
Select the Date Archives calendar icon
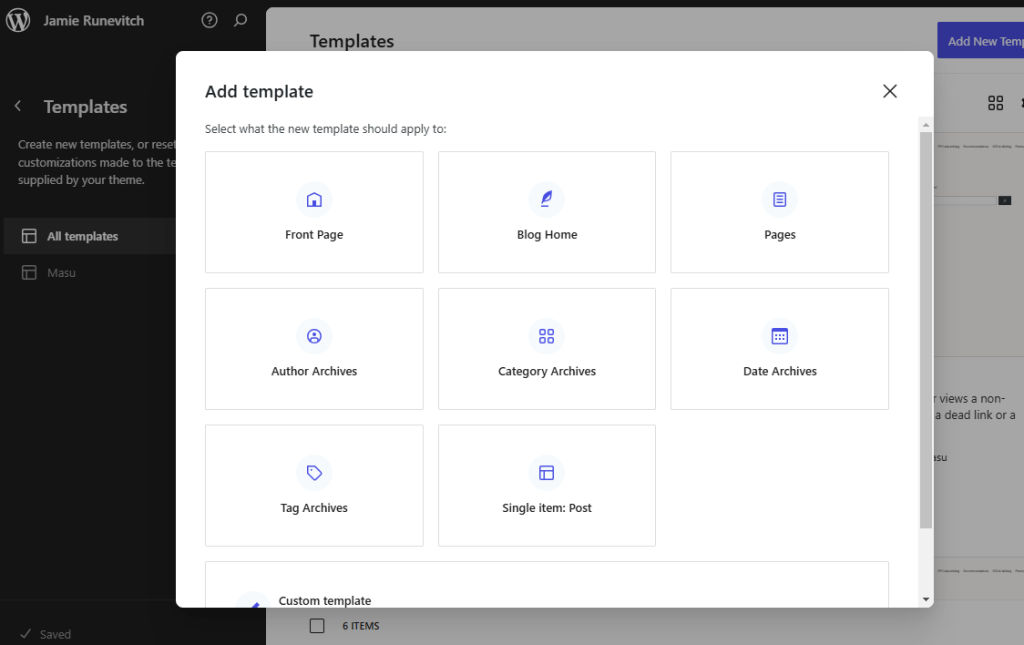(779, 336)
